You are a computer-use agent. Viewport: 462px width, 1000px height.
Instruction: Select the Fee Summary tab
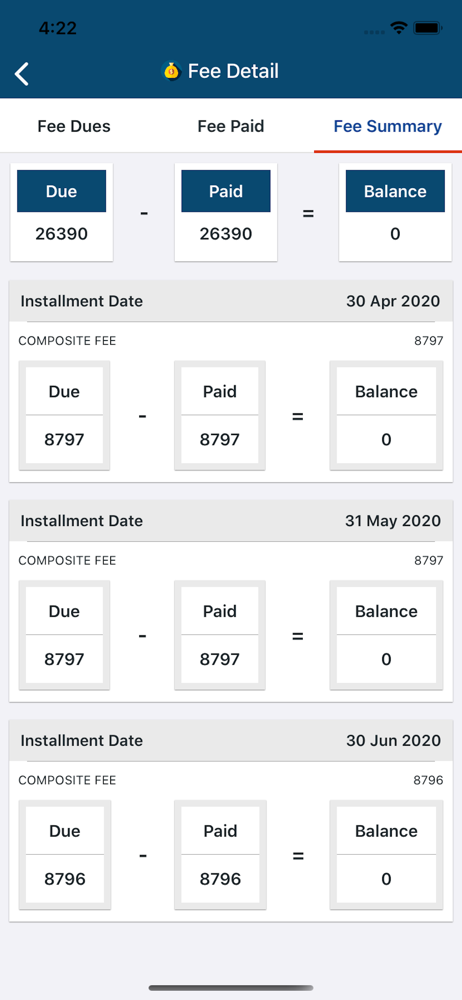click(x=388, y=126)
